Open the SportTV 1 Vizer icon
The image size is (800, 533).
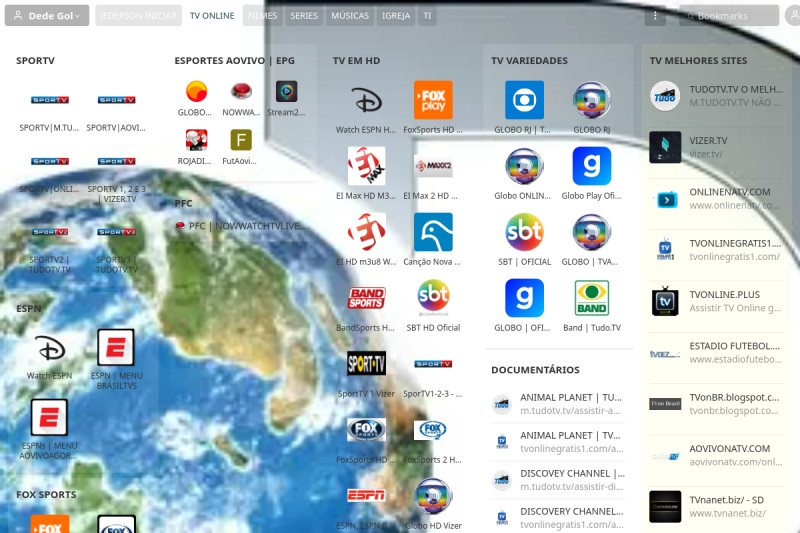pos(366,364)
